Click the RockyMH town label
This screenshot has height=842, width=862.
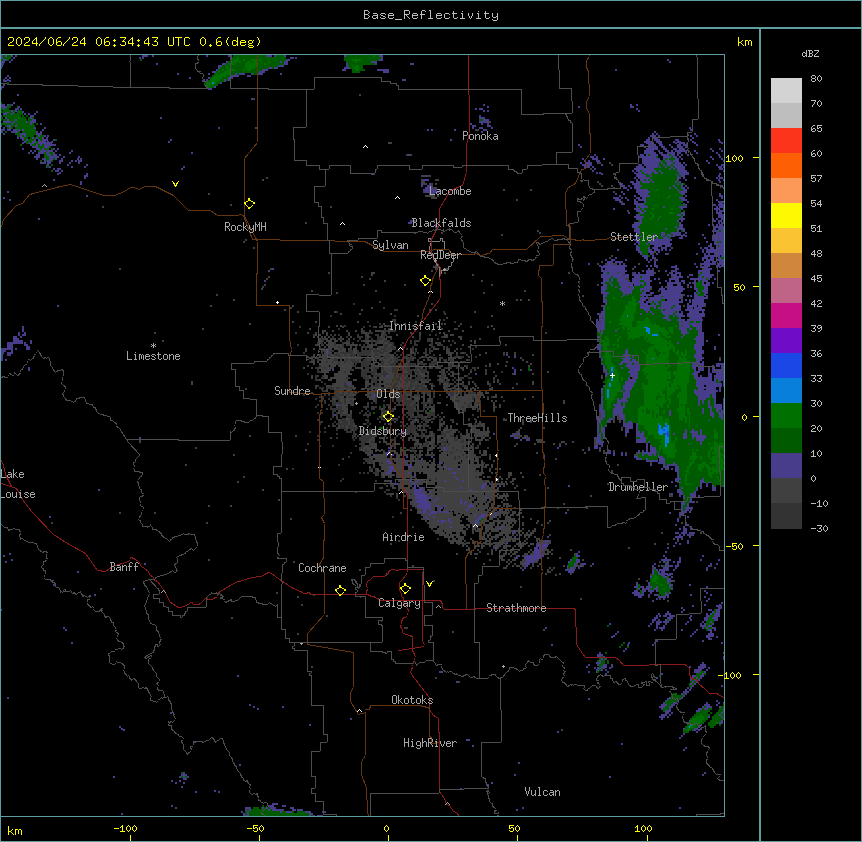coord(245,227)
